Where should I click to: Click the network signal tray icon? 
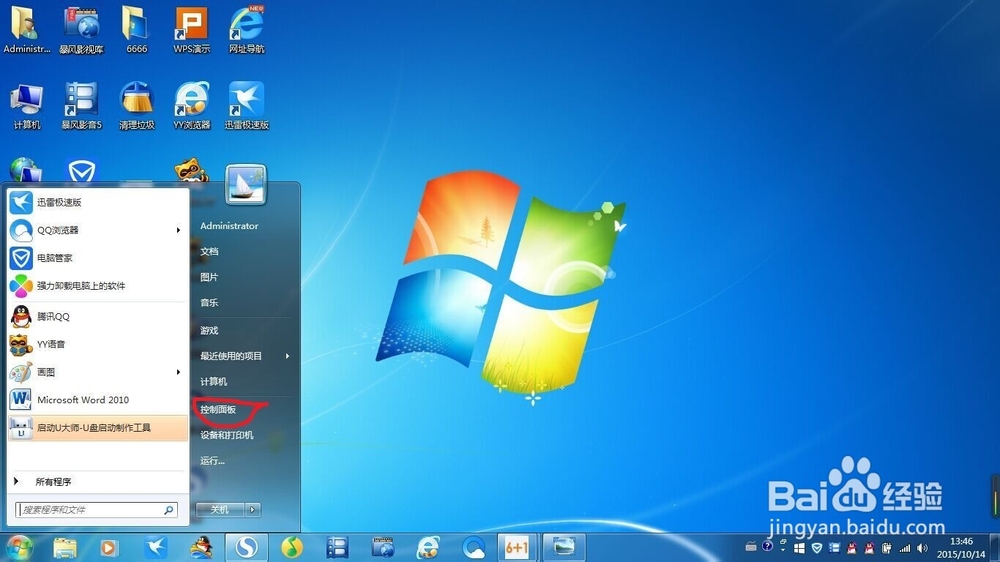[x=904, y=548]
